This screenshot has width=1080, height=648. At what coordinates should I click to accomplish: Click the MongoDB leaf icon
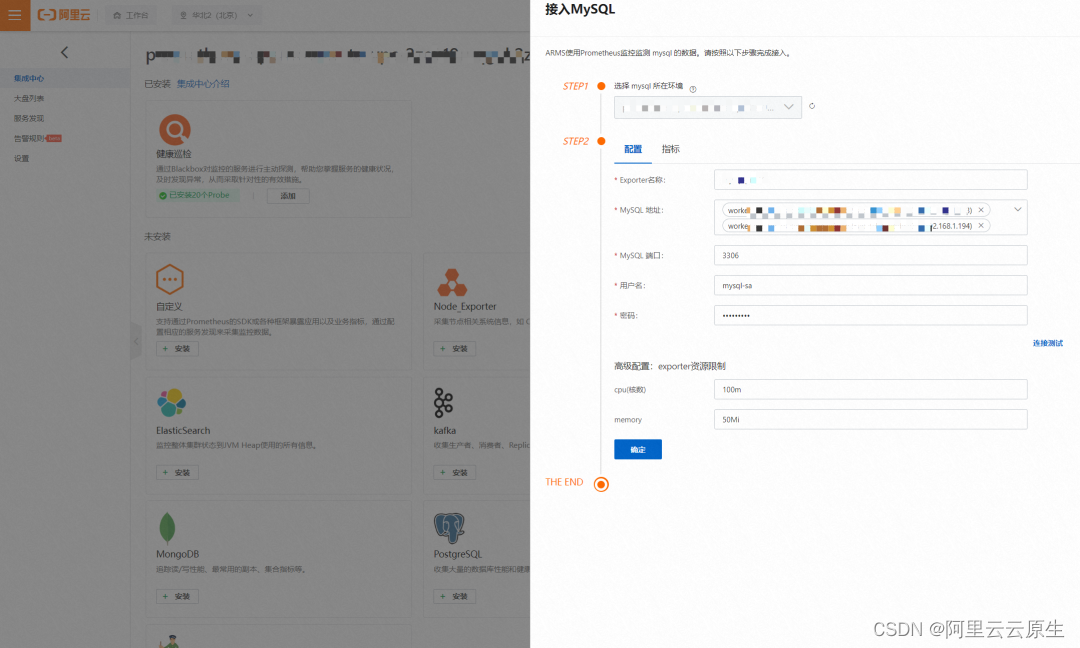click(x=167, y=528)
